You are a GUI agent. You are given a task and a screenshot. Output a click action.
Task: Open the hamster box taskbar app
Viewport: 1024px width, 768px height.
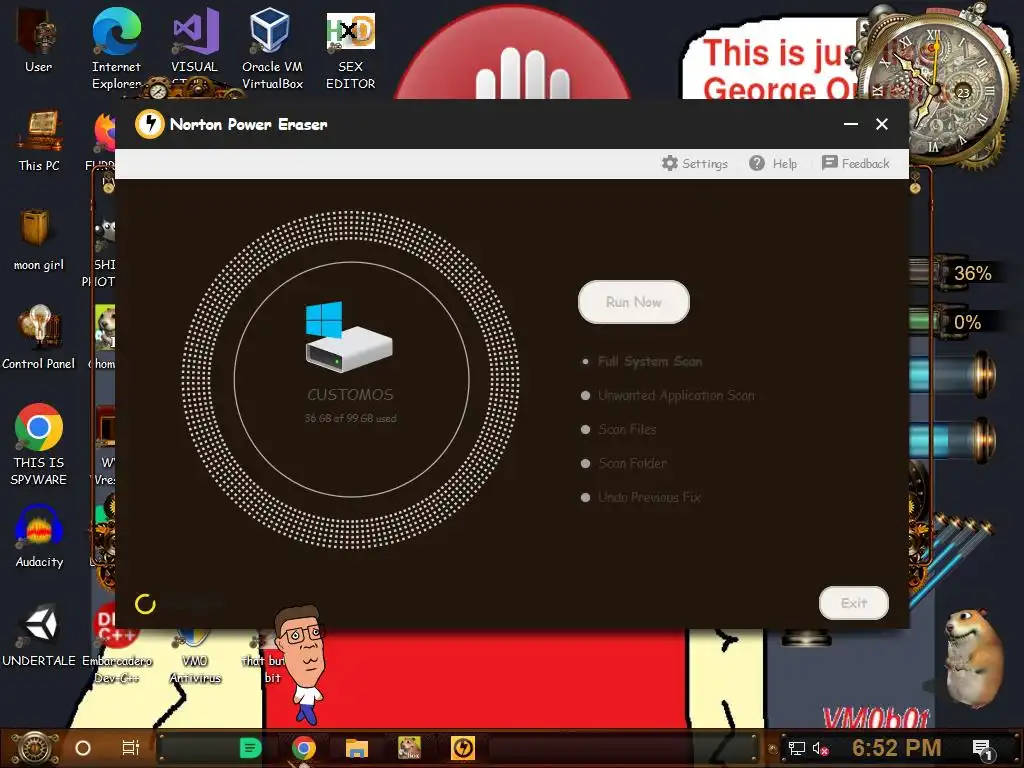click(x=409, y=748)
